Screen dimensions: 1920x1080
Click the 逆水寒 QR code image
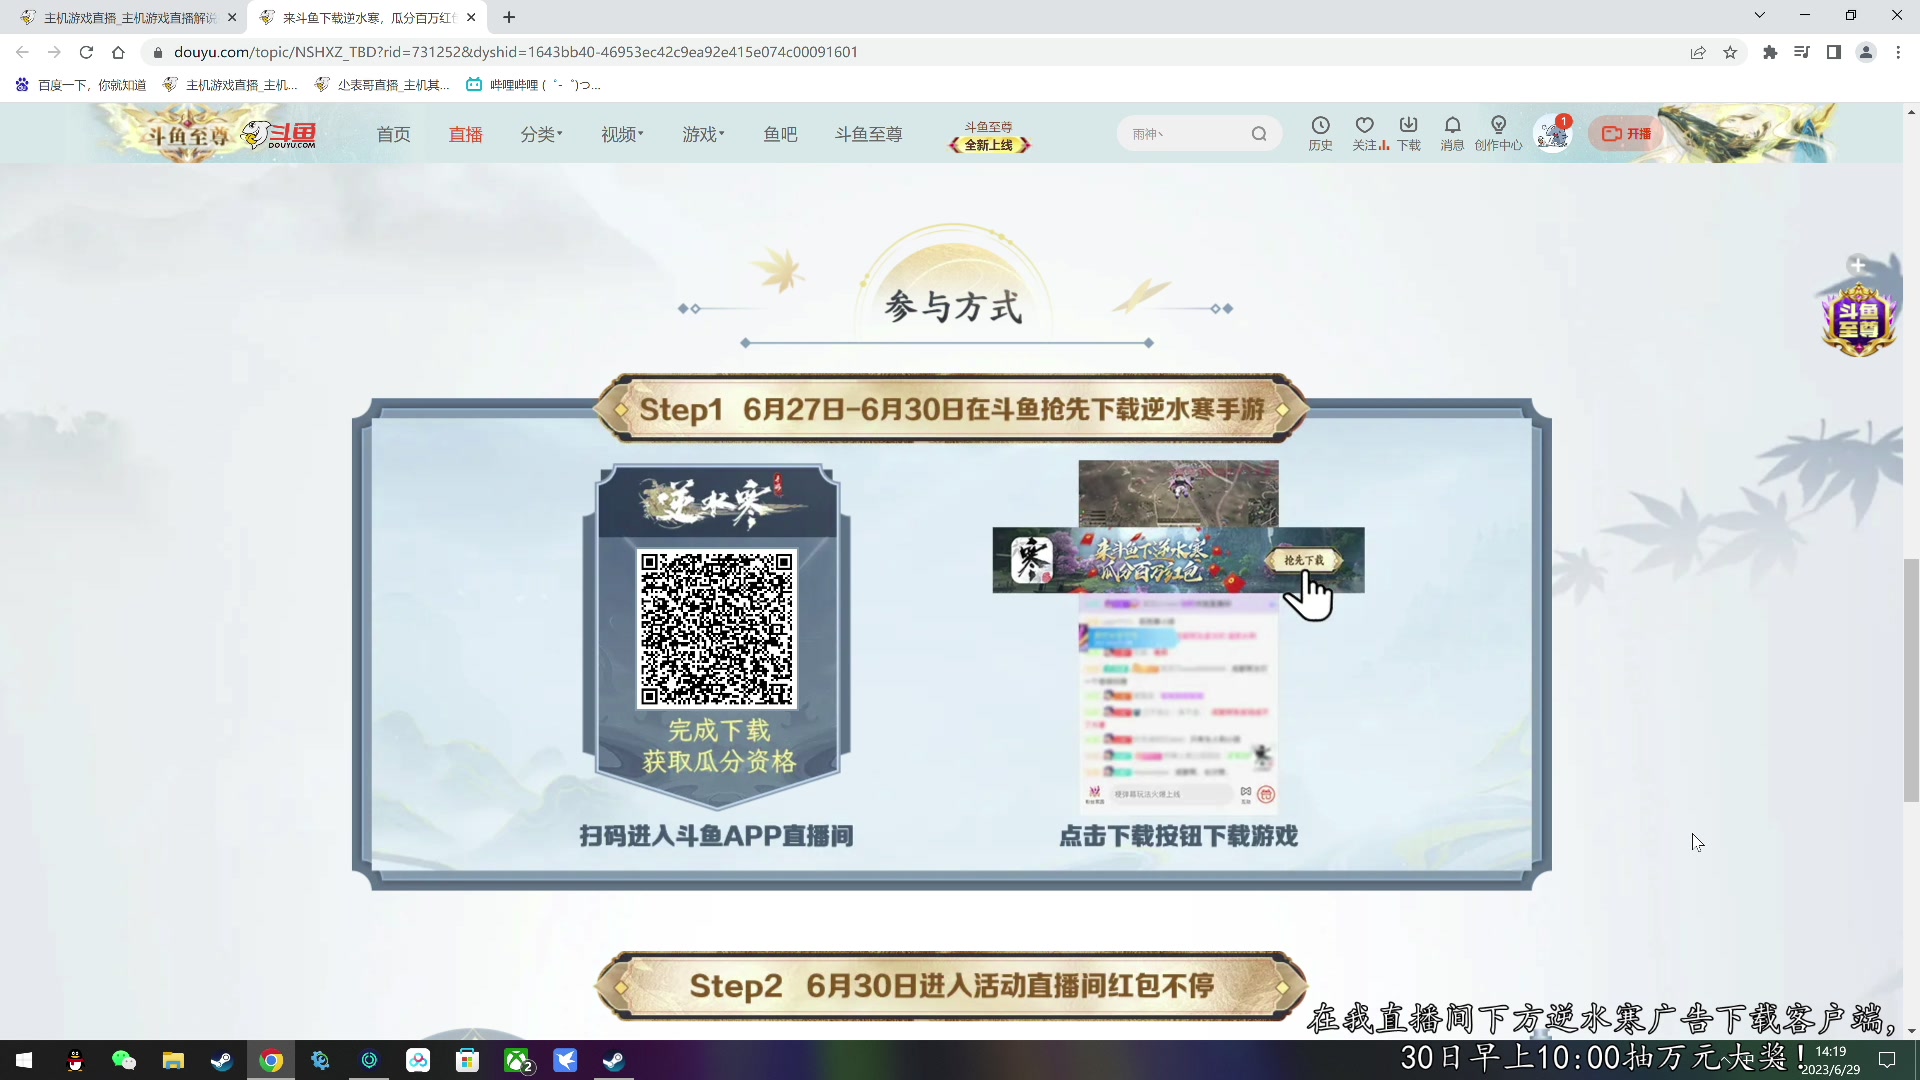[x=716, y=628]
